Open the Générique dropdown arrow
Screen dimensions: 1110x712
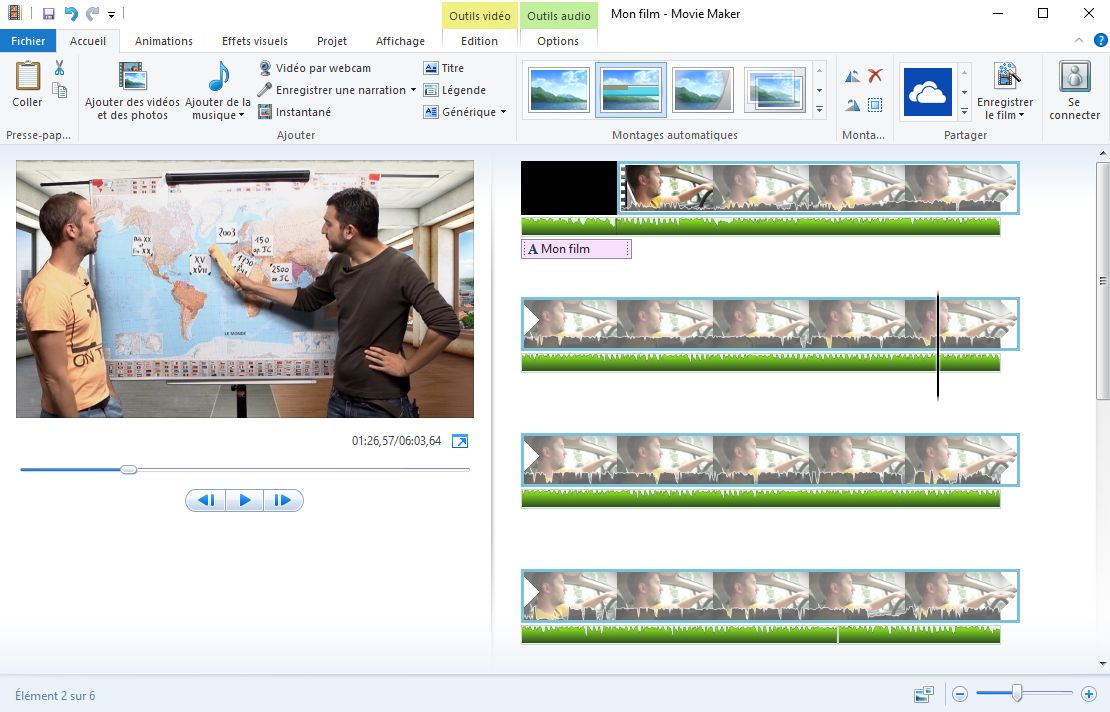click(x=503, y=112)
